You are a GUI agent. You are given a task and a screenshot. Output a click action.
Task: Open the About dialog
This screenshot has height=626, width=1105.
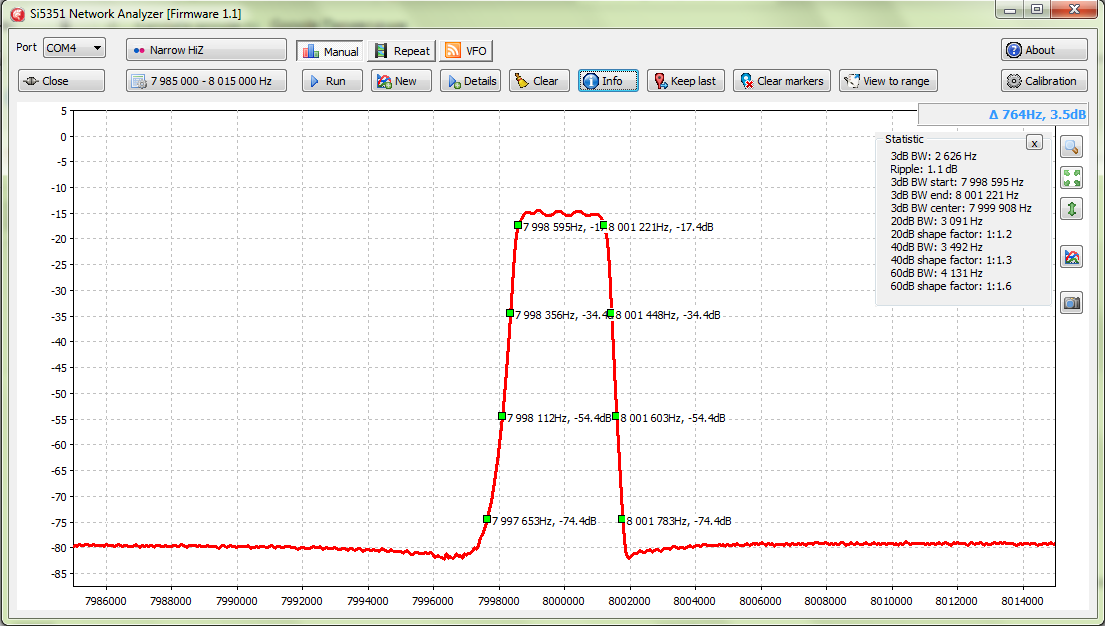click(x=1044, y=50)
